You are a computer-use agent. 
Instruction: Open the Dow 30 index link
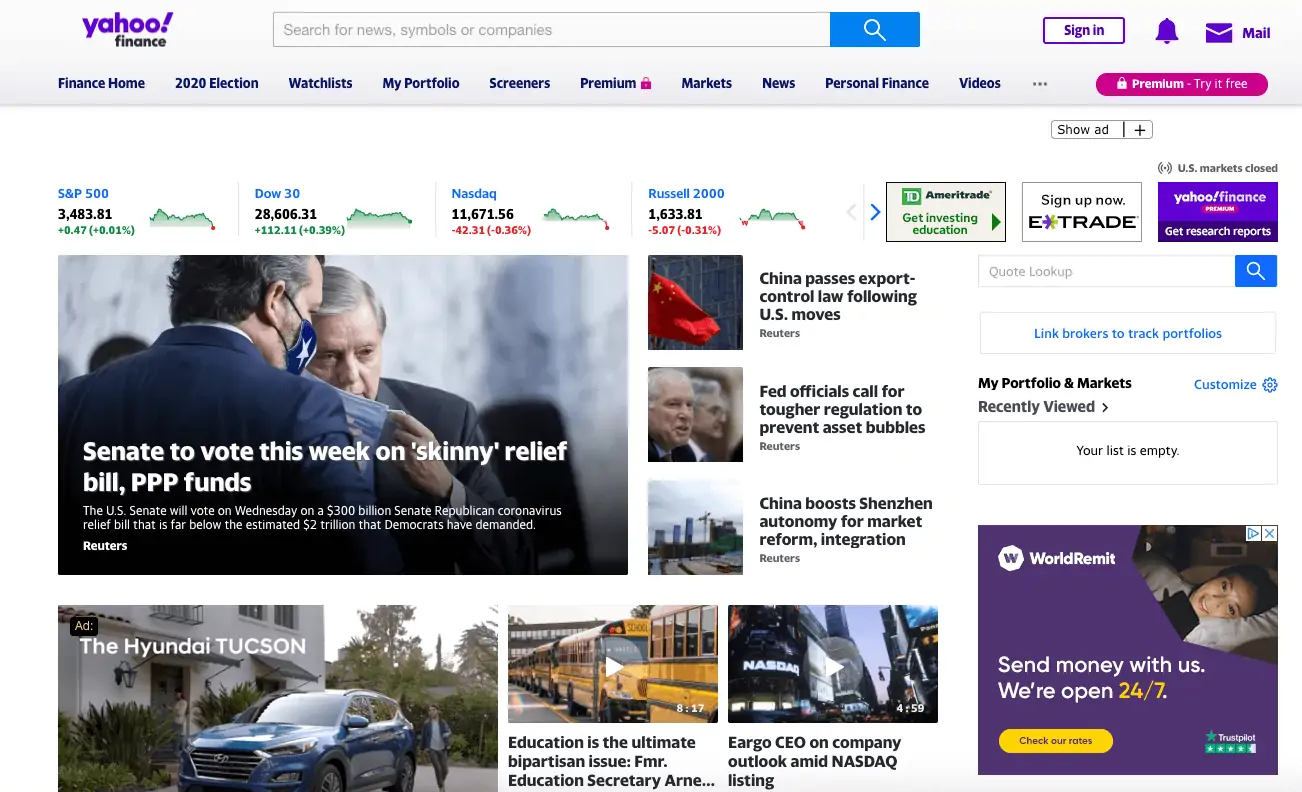click(277, 193)
